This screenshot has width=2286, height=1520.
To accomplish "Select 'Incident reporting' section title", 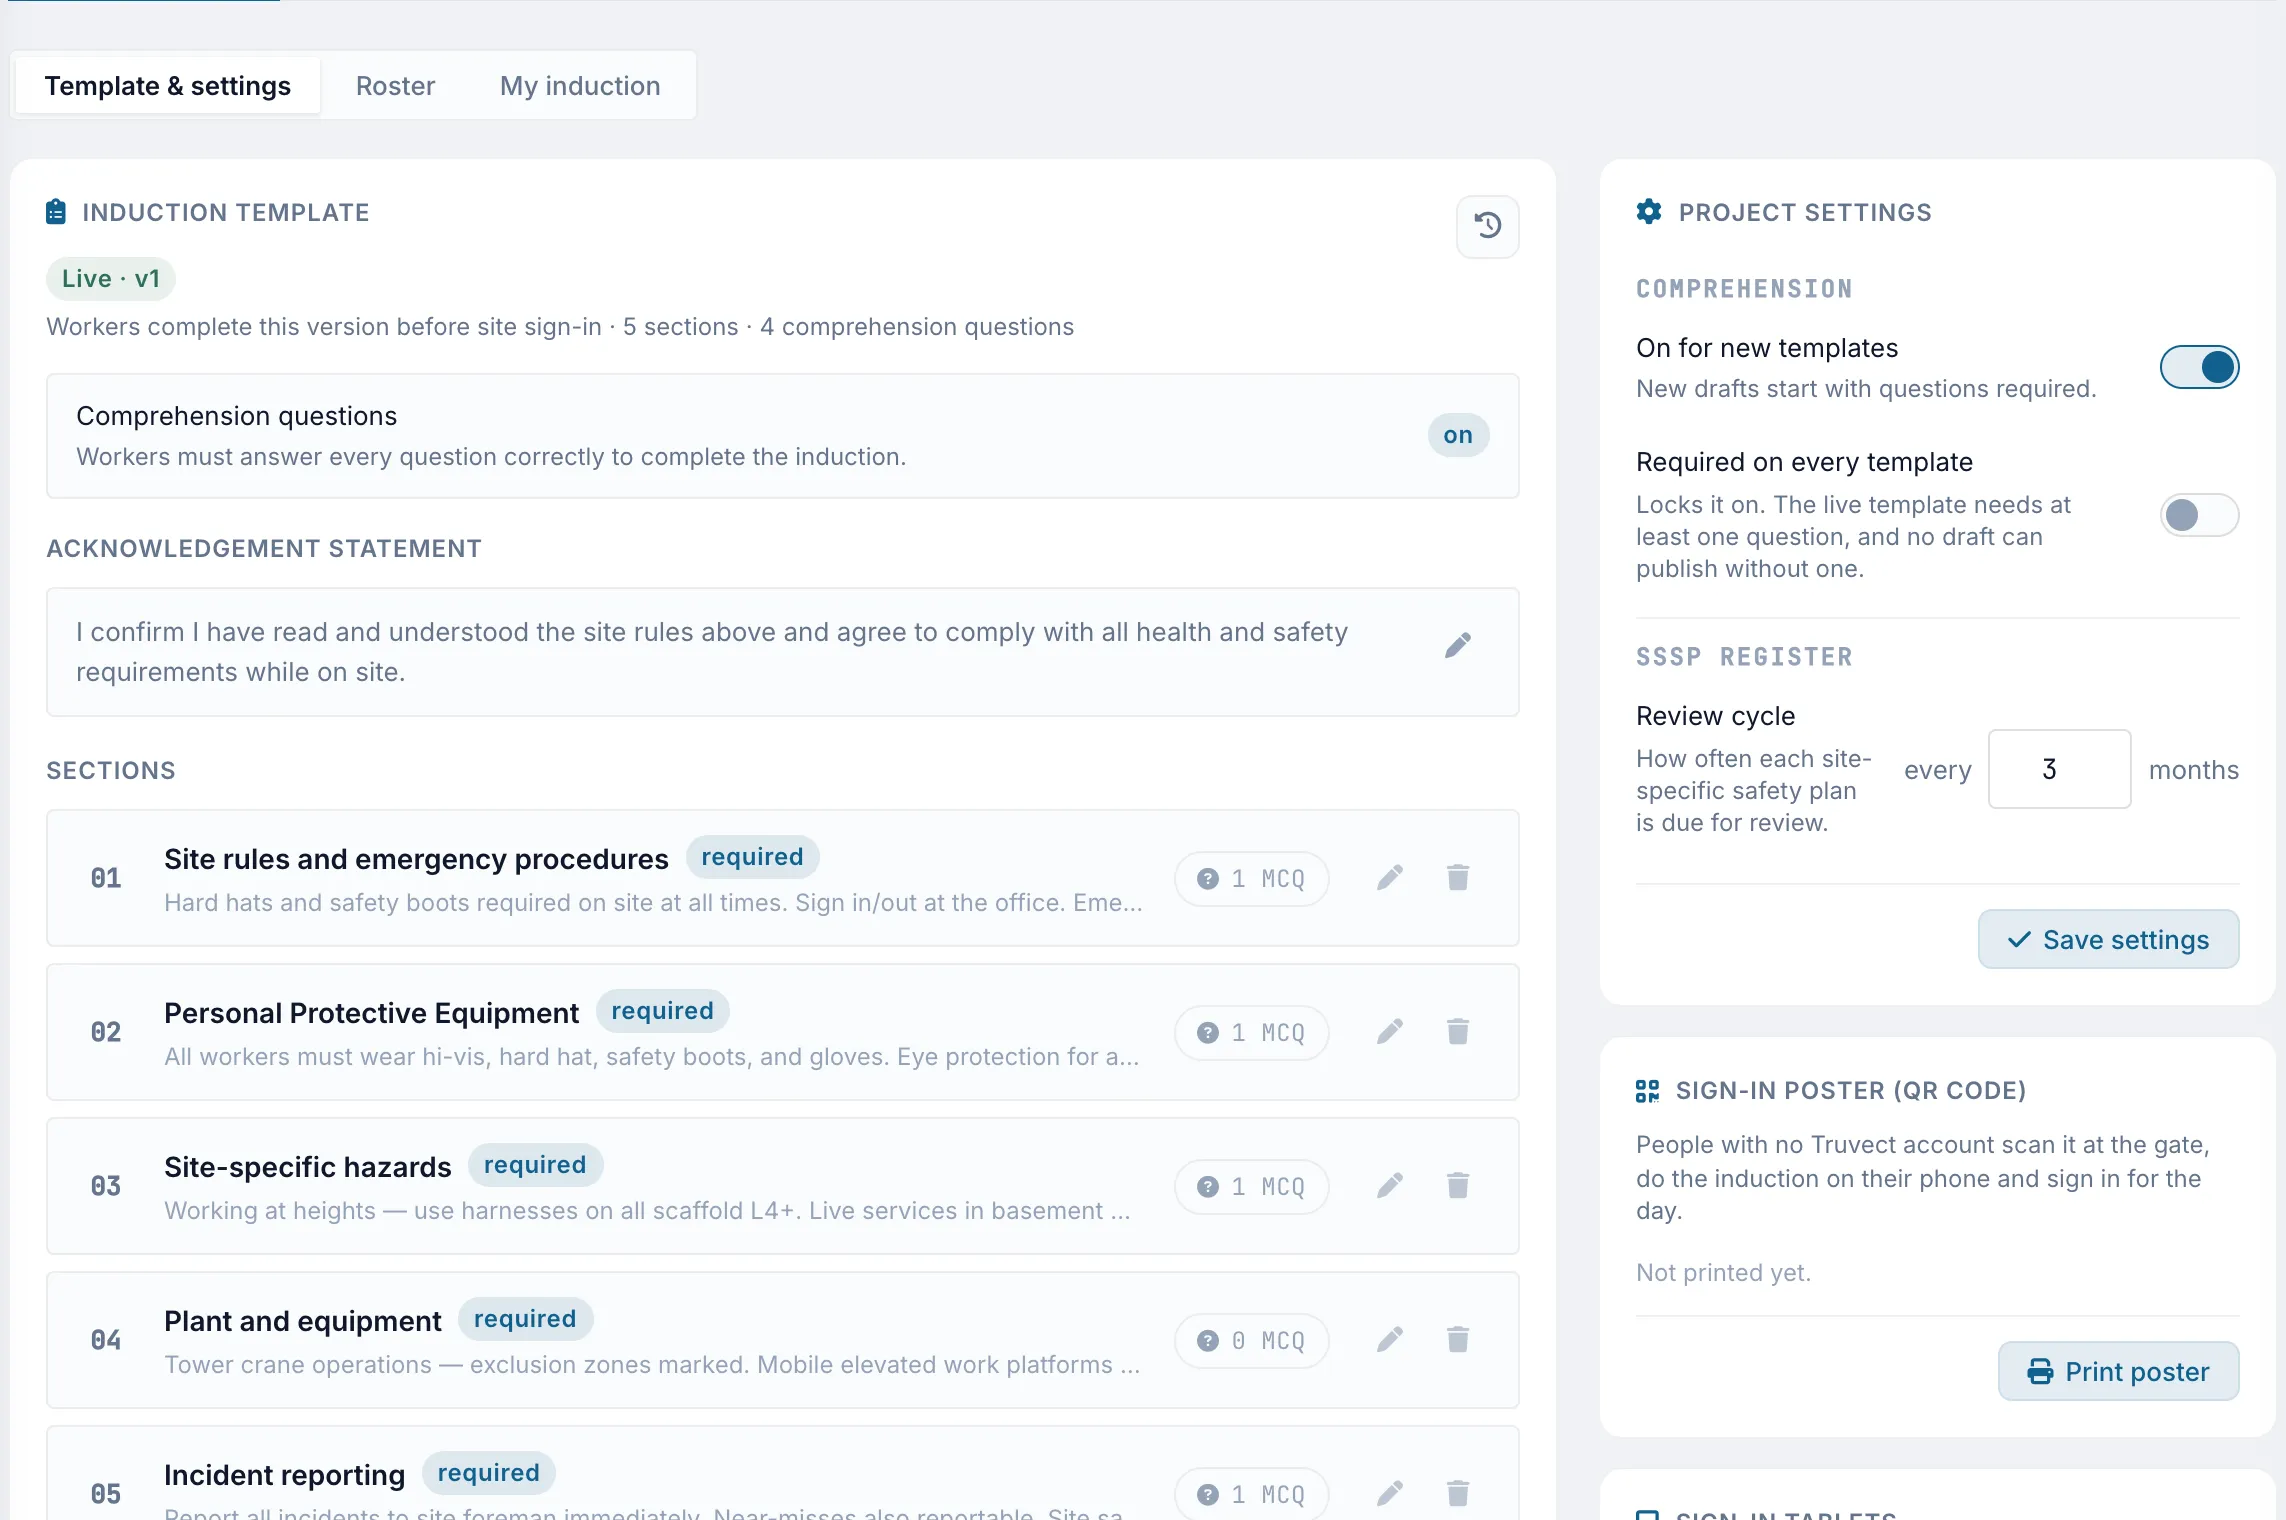I will [x=284, y=1475].
